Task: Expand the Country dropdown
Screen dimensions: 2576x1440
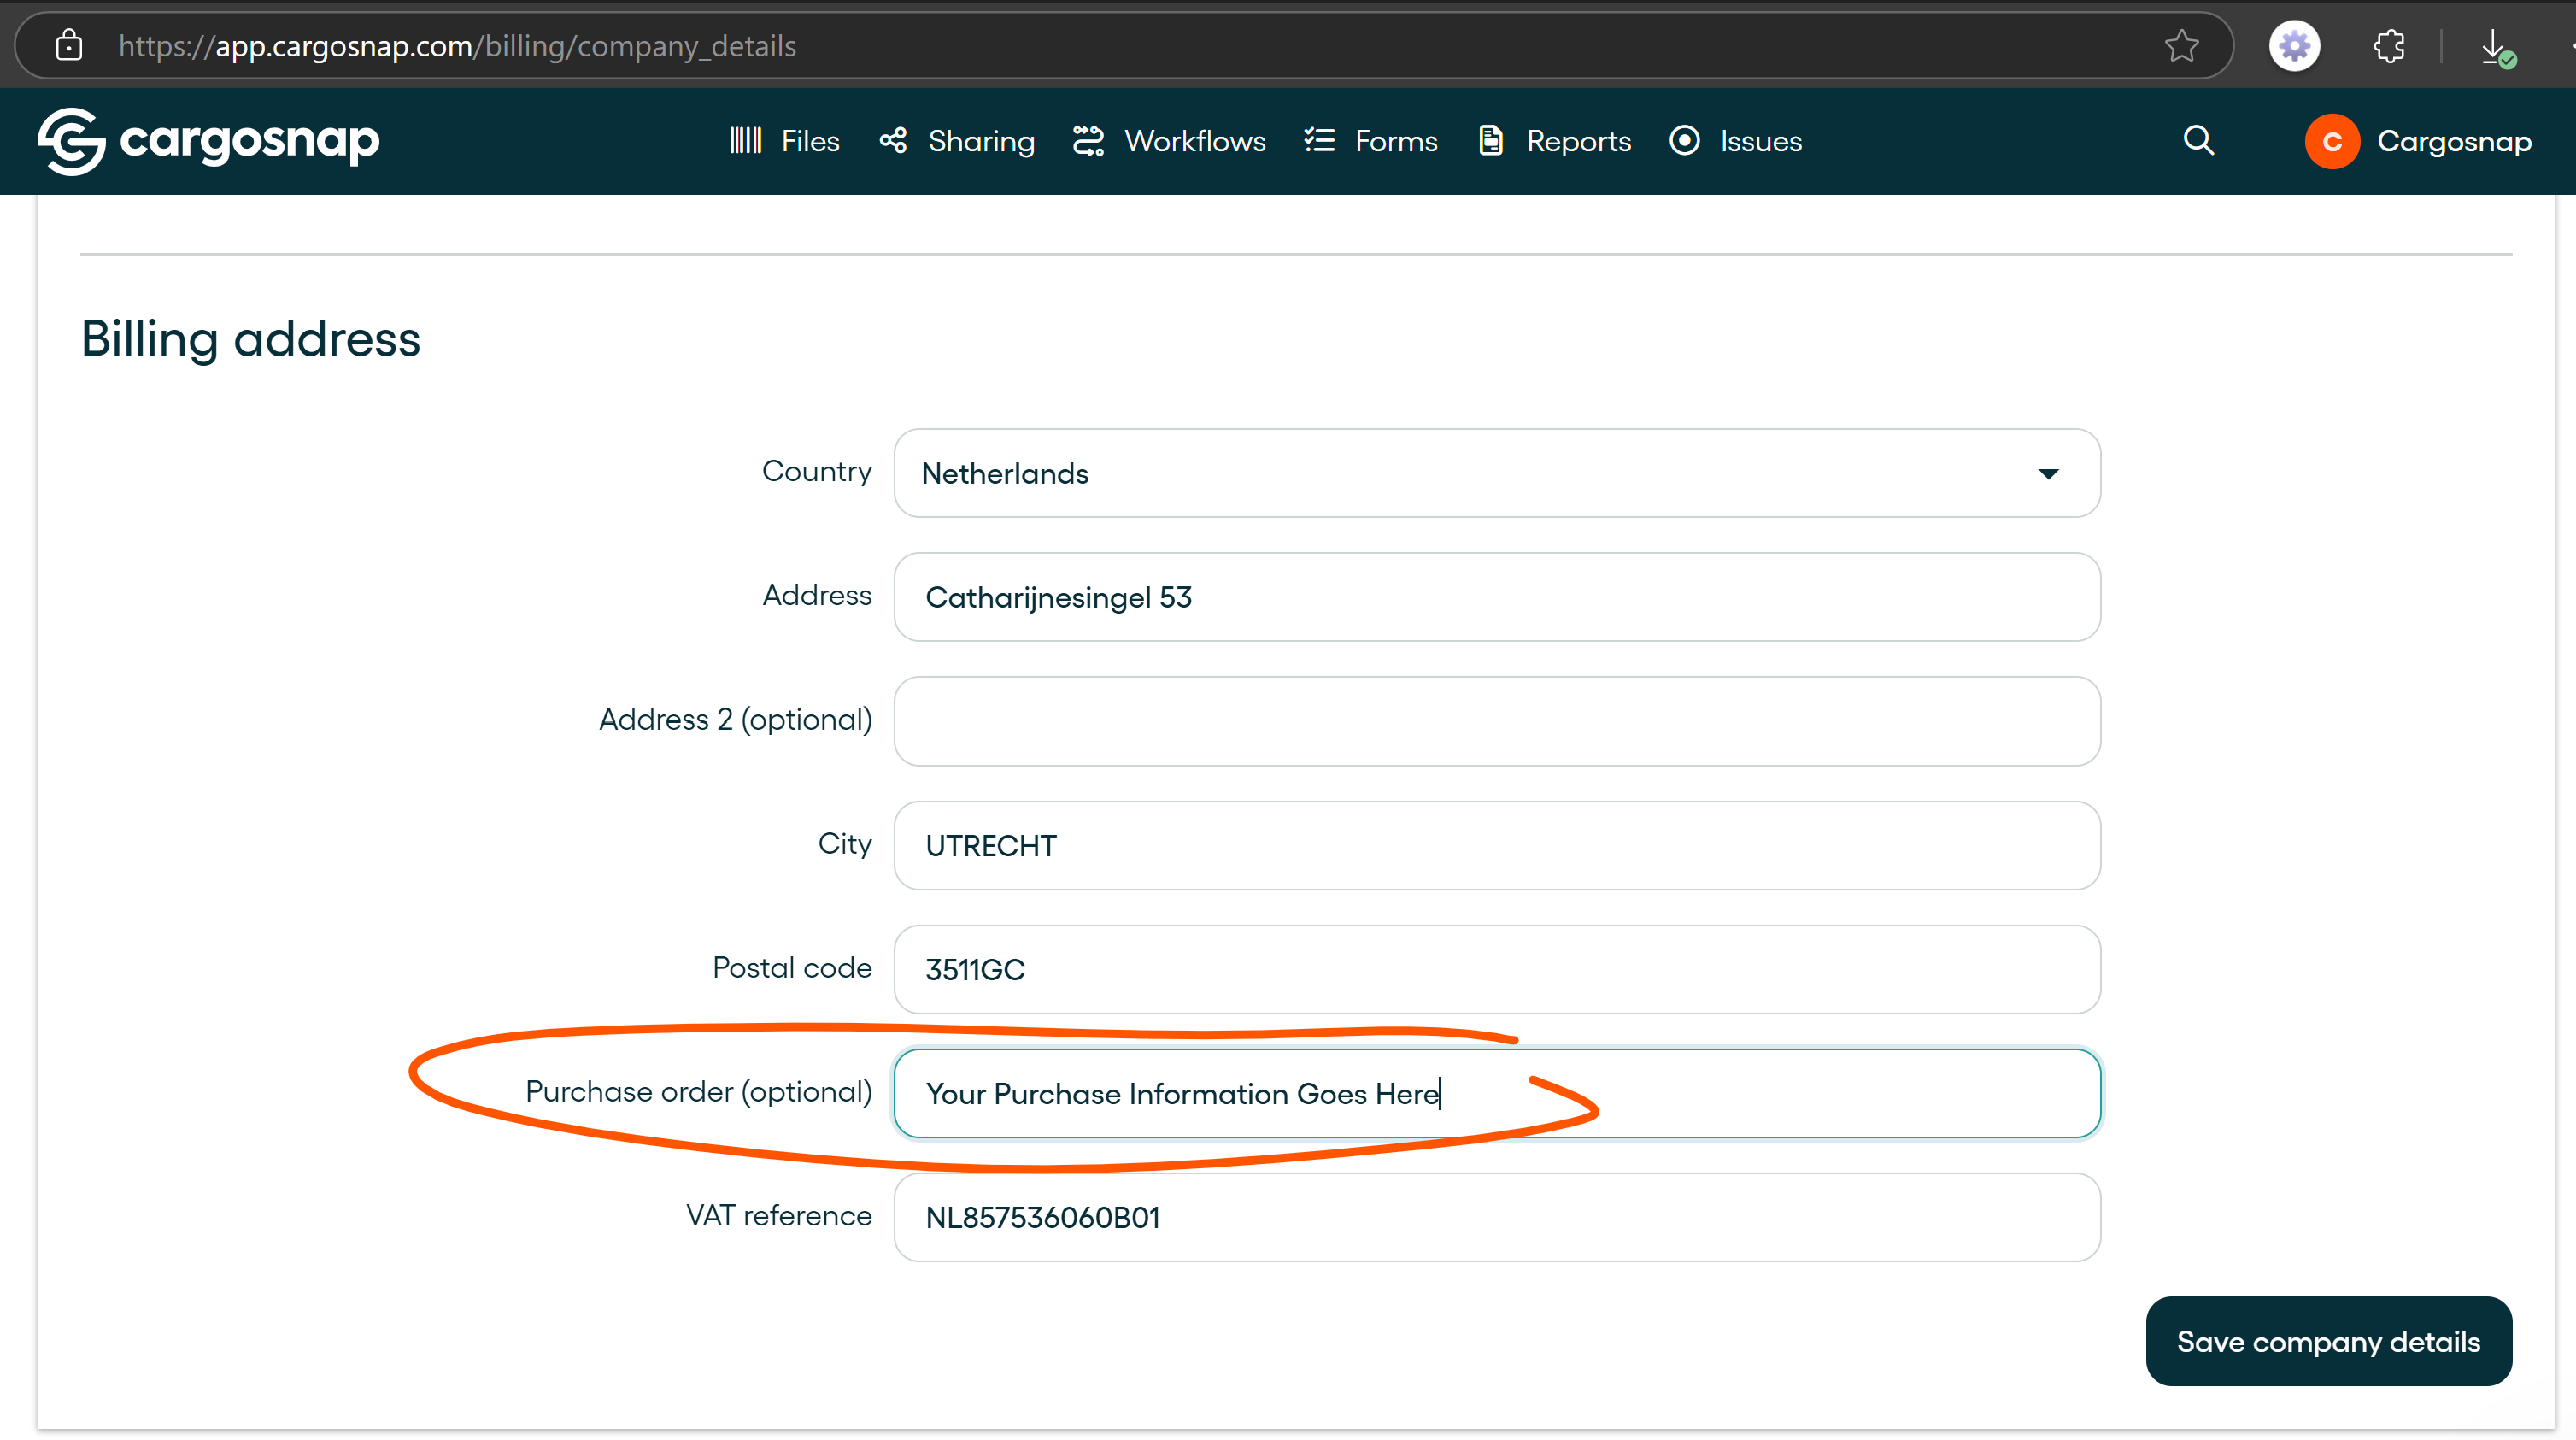Action: [x=1497, y=473]
